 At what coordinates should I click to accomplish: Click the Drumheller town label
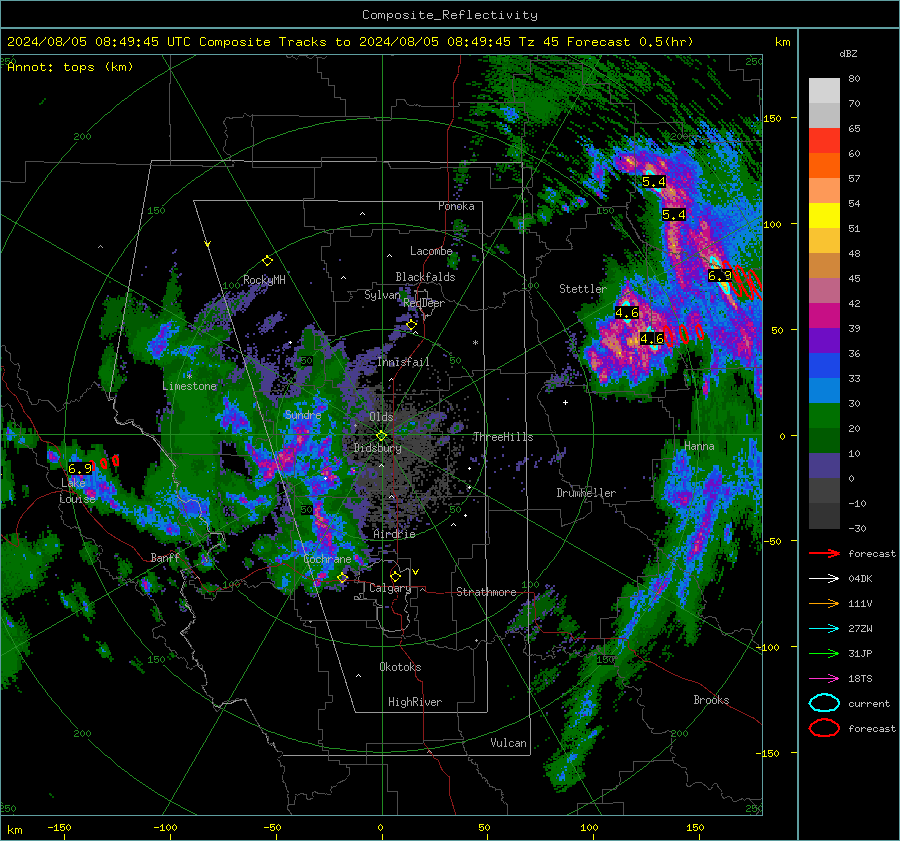point(586,493)
